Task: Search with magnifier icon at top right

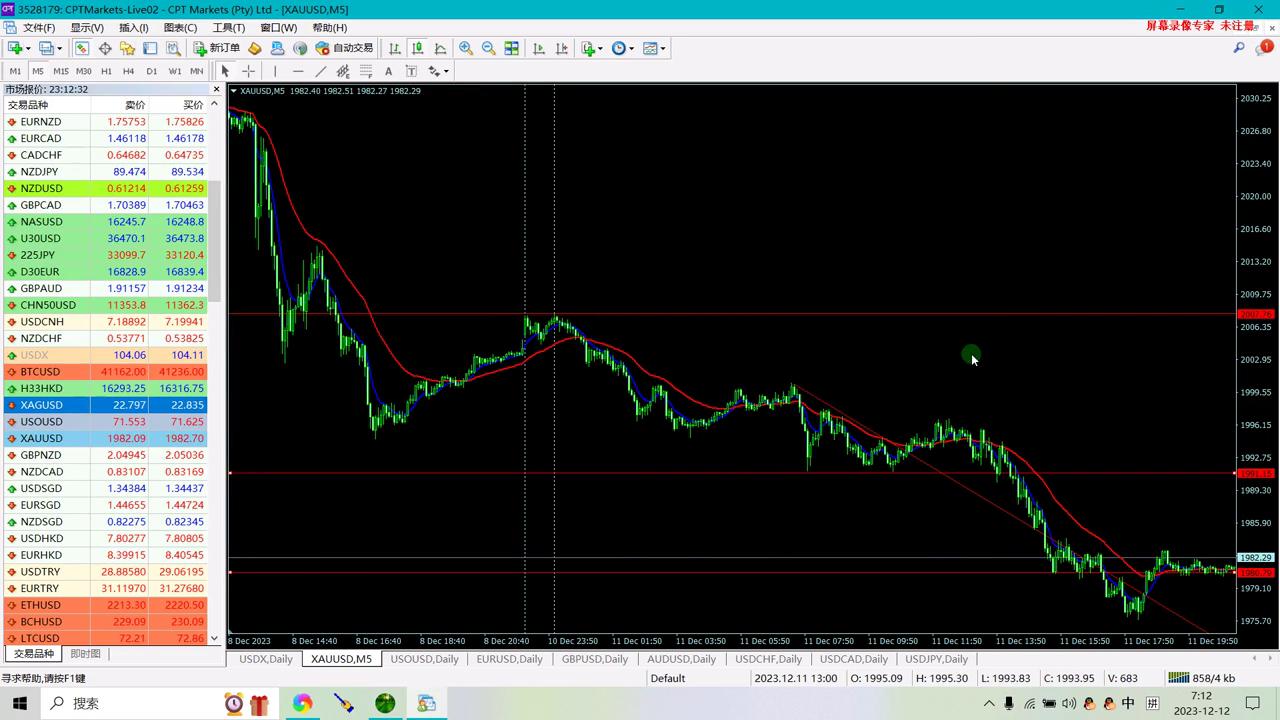Action: 1239,48
